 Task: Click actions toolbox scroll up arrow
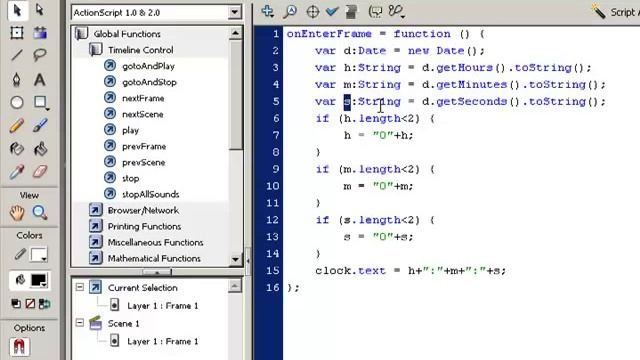click(236, 33)
